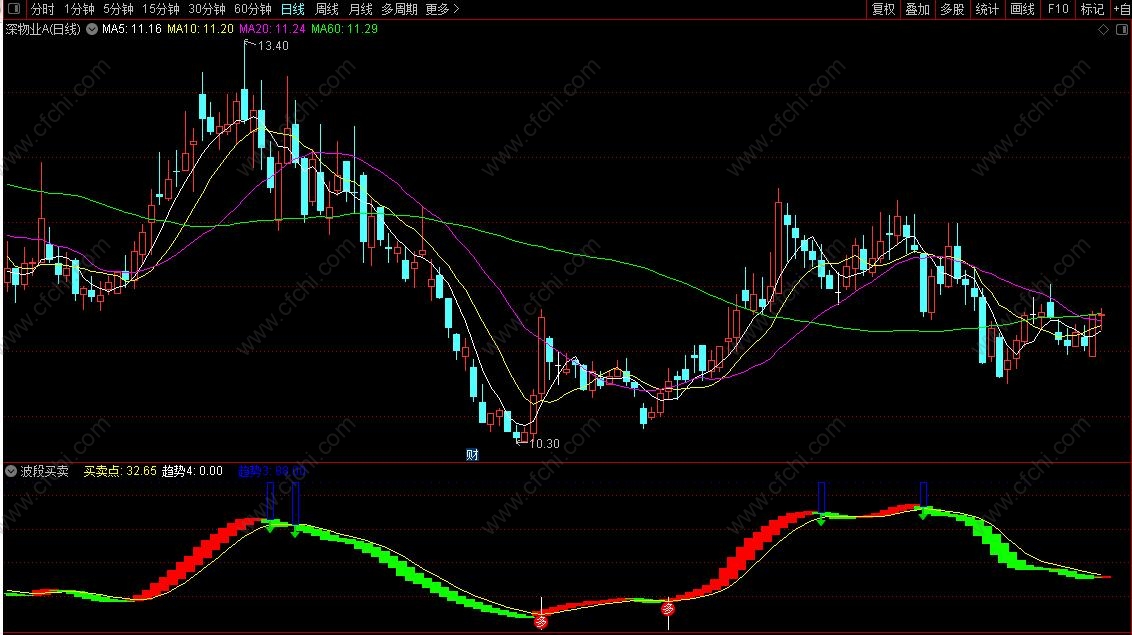Screen dimensions: 1132x635
Task: Expand the 更多 more periods menu
Action: [442, 9]
